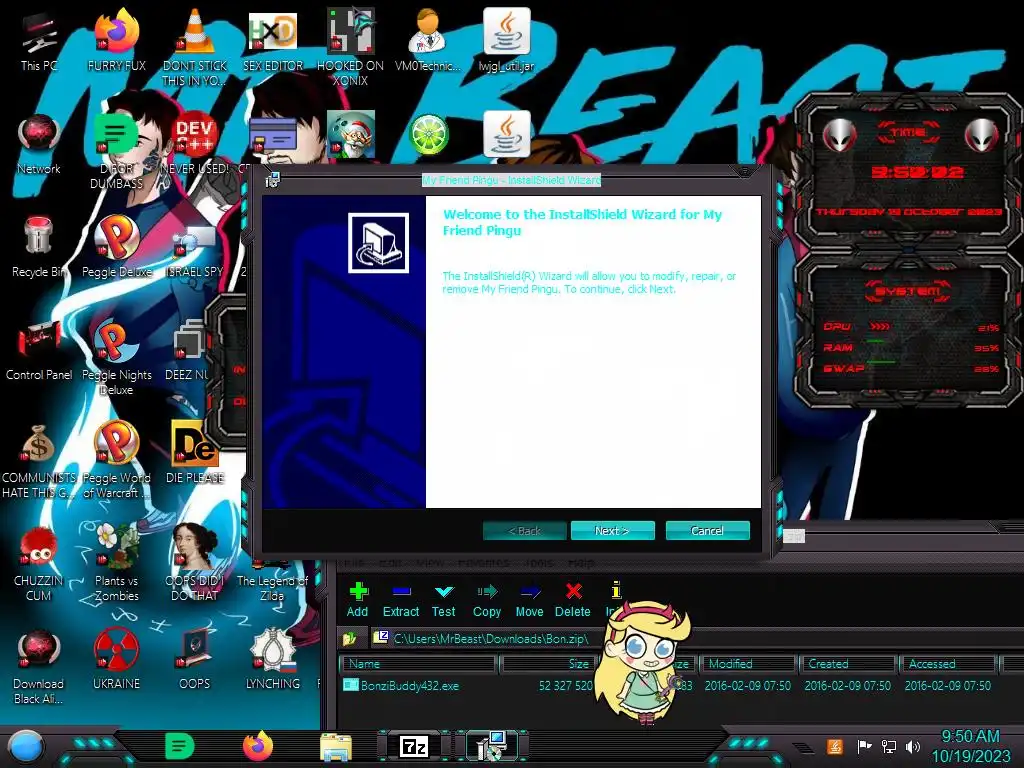
Task: Click the Test archive toolbar button
Action: (x=443, y=600)
